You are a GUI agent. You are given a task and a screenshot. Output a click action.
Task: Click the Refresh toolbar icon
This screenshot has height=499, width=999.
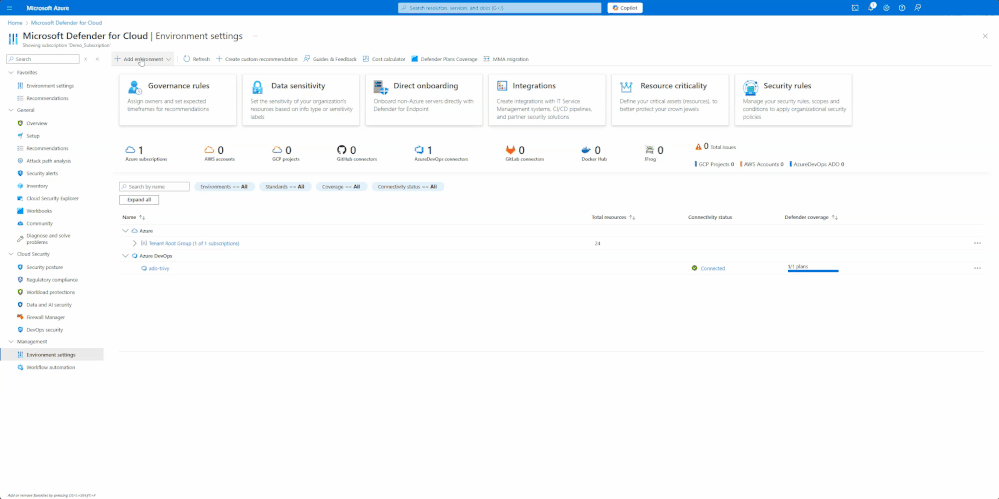187,59
